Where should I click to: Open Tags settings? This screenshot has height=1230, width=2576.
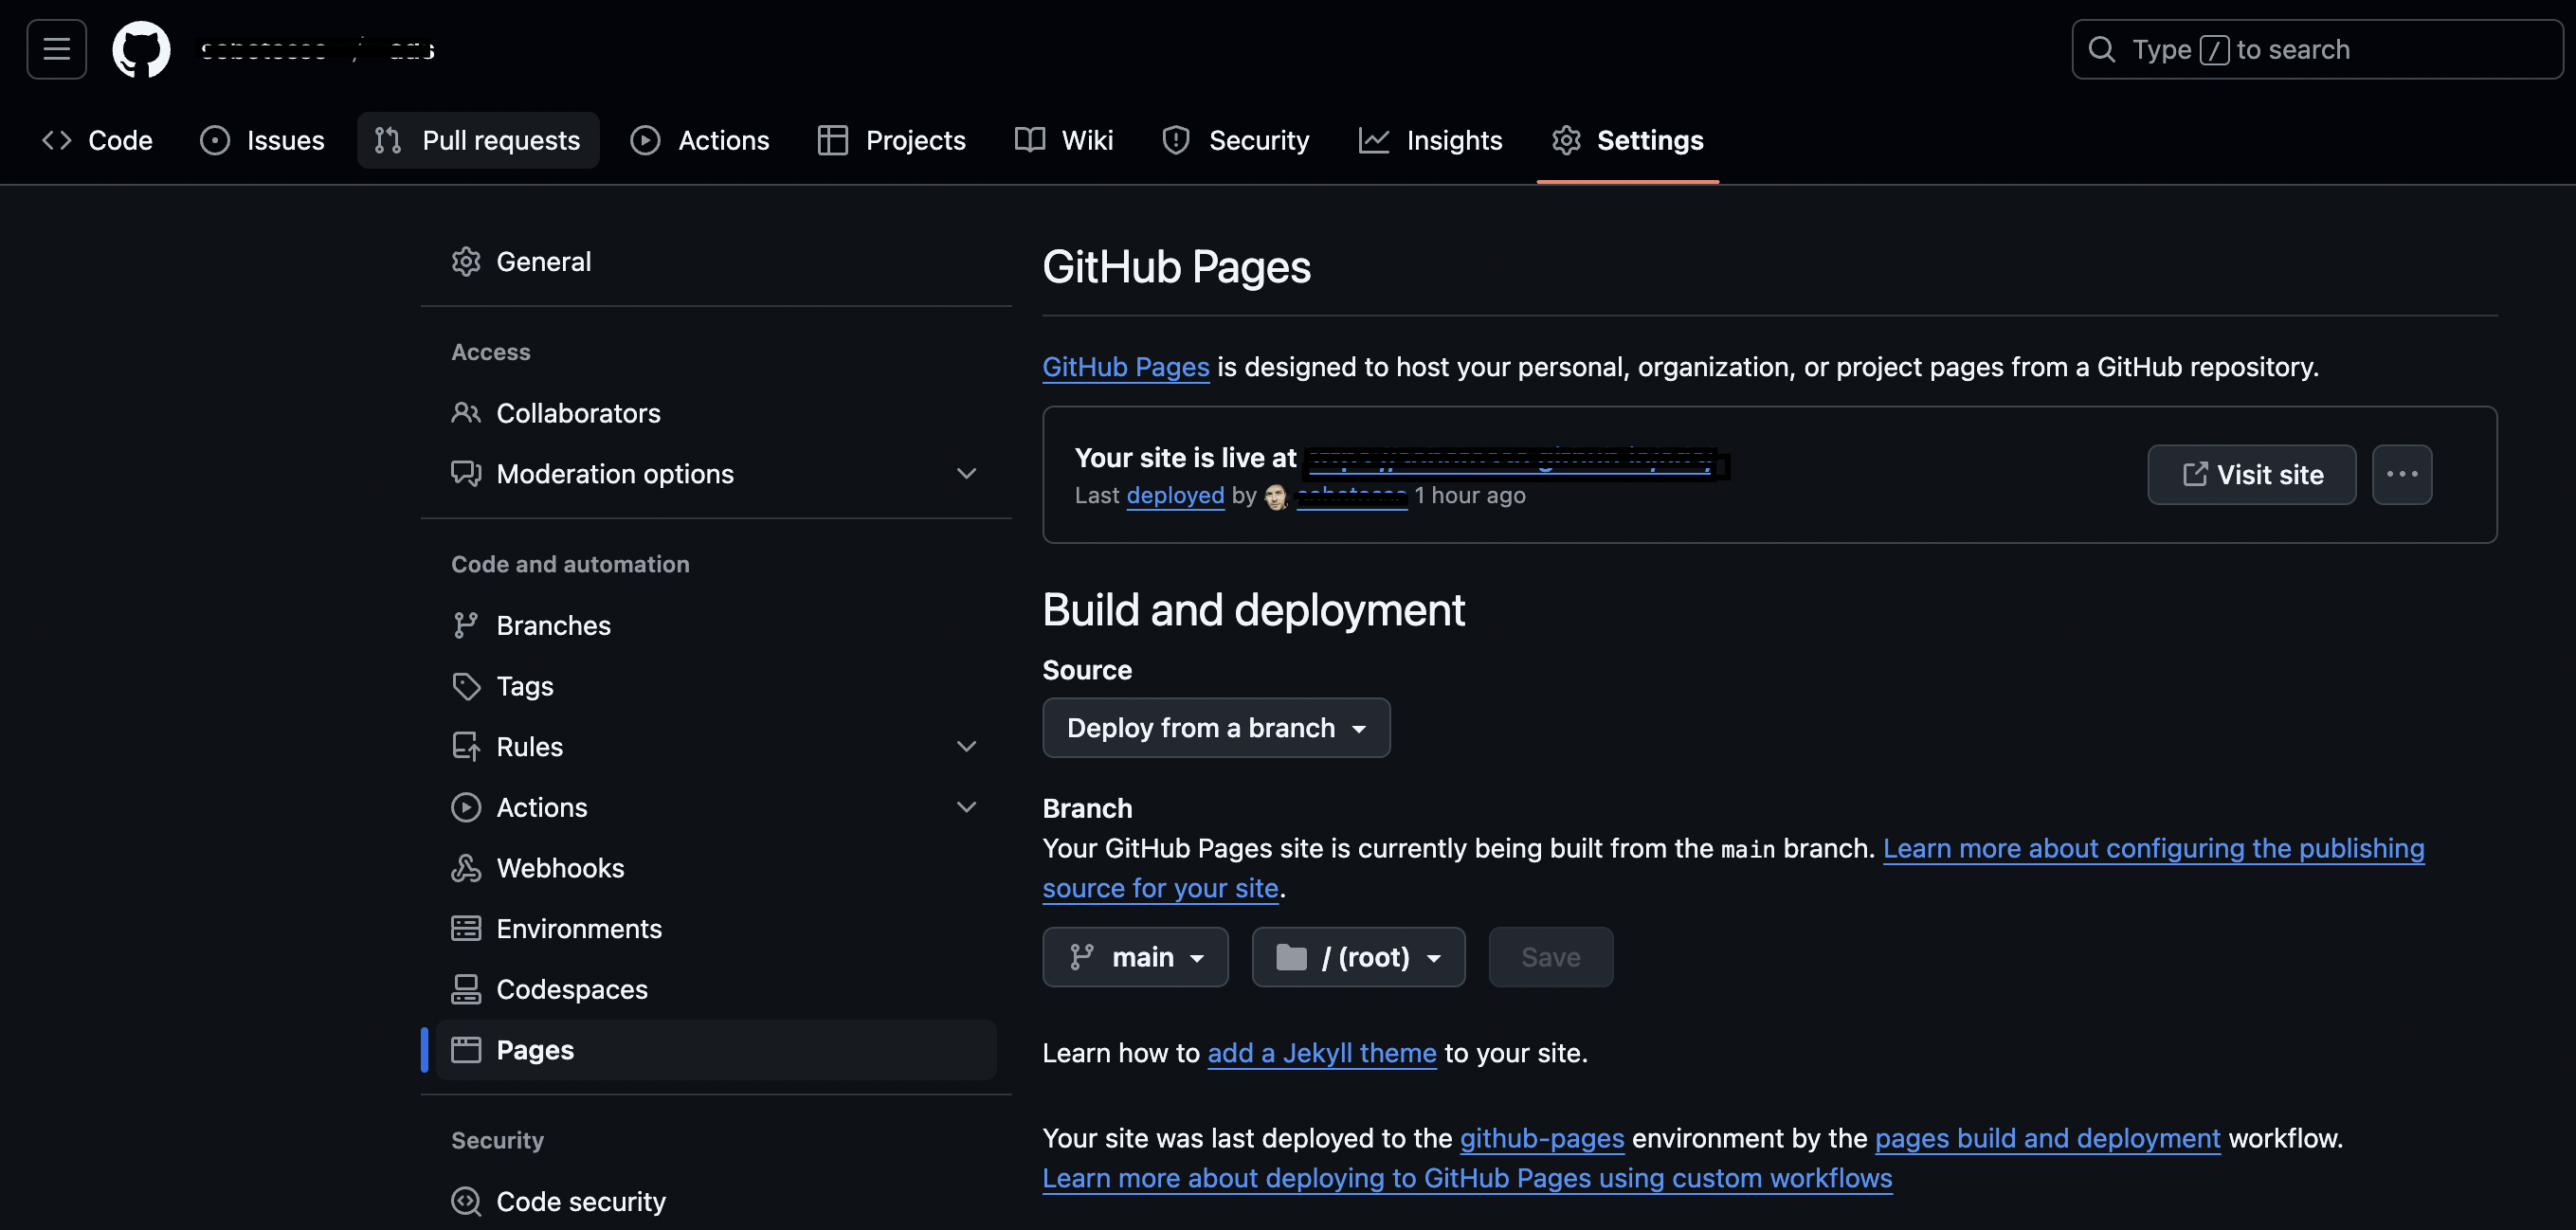pyautogui.click(x=716, y=686)
